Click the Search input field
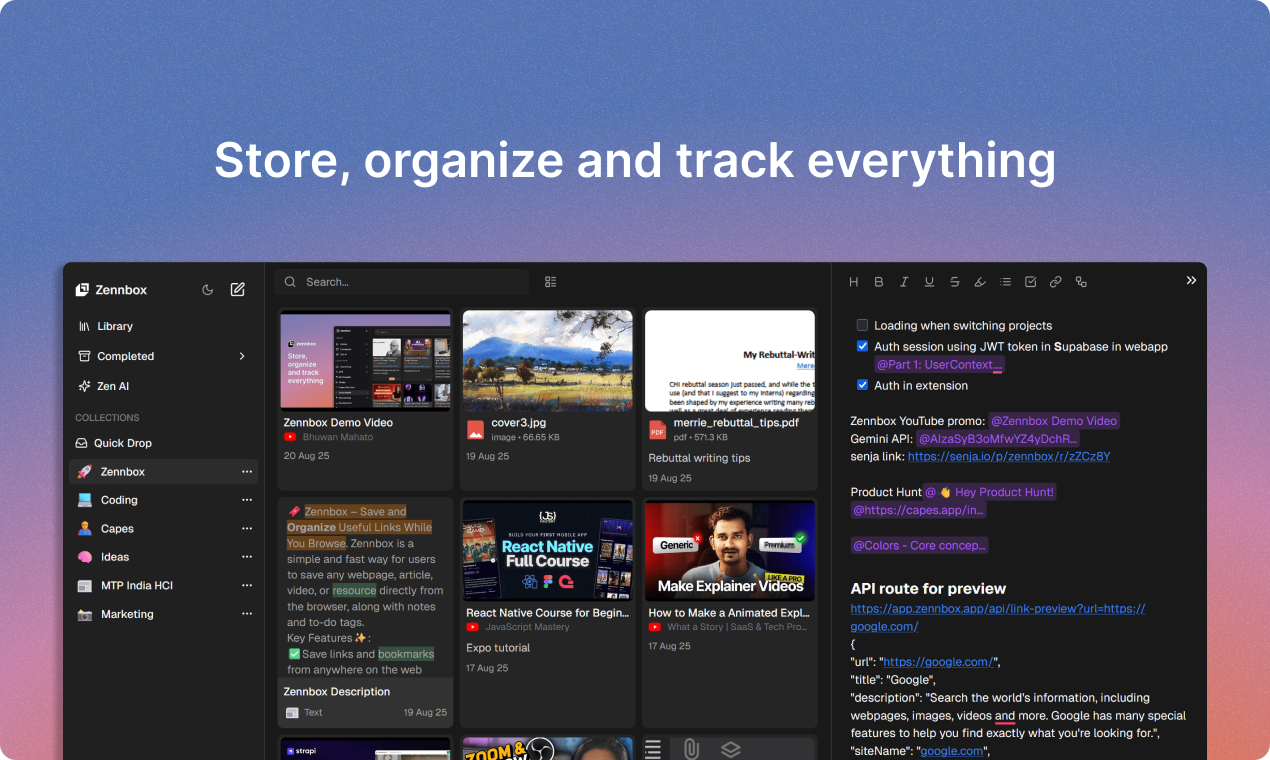Viewport: 1270px width, 760px height. pyautogui.click(x=410, y=282)
